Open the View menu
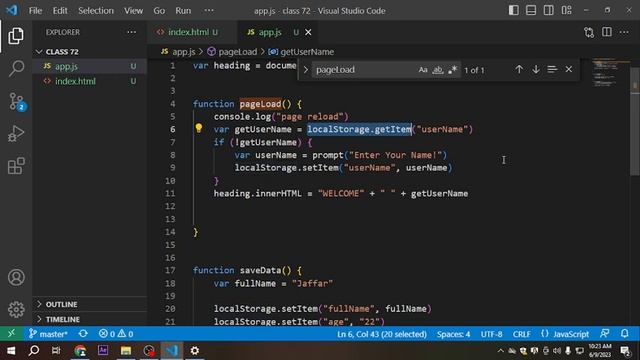 (x=133, y=11)
